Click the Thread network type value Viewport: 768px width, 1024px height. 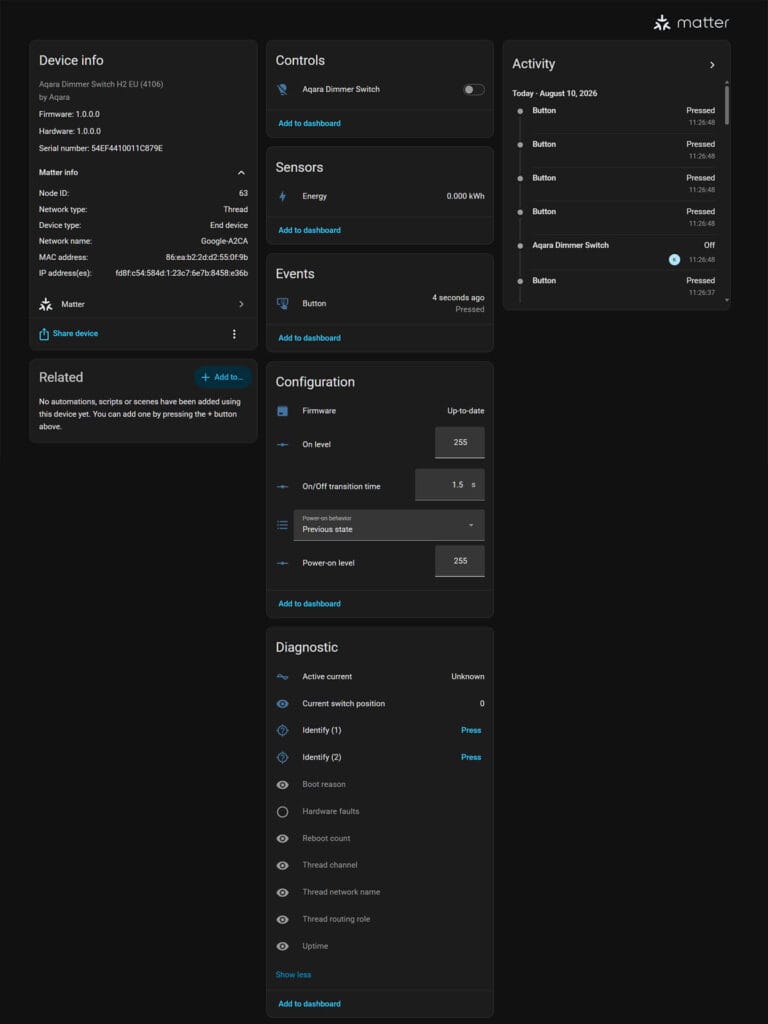(x=236, y=210)
